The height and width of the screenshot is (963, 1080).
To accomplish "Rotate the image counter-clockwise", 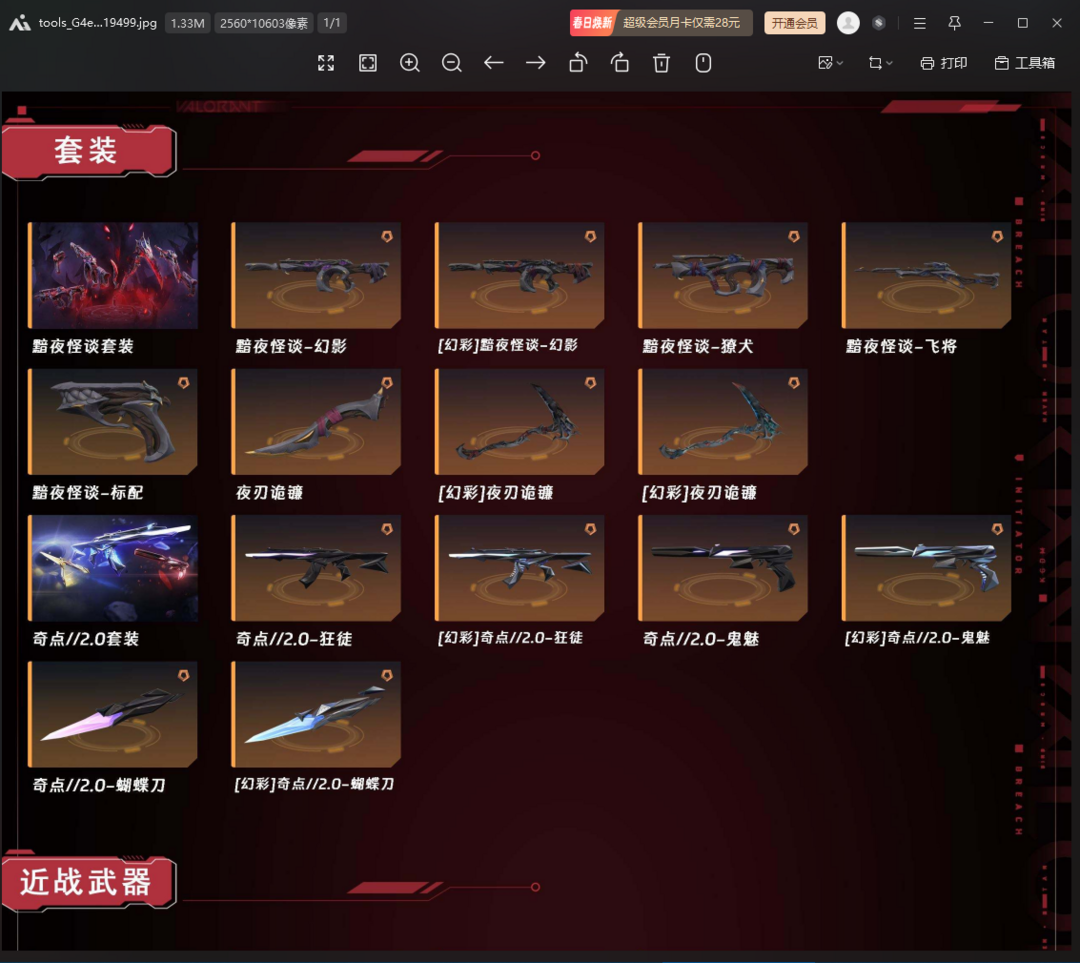I will pyautogui.click(x=578, y=63).
